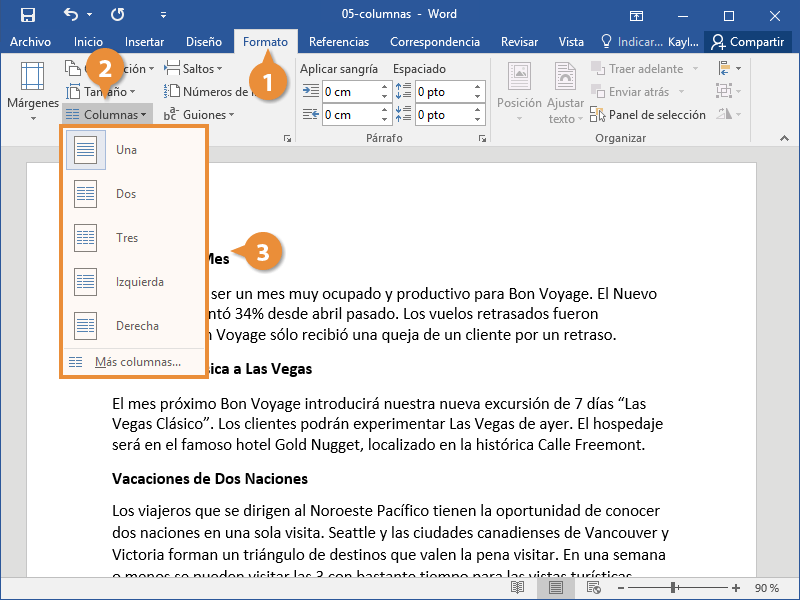Click the spacing after value field
Screen dimensions: 800x600
coord(444,115)
